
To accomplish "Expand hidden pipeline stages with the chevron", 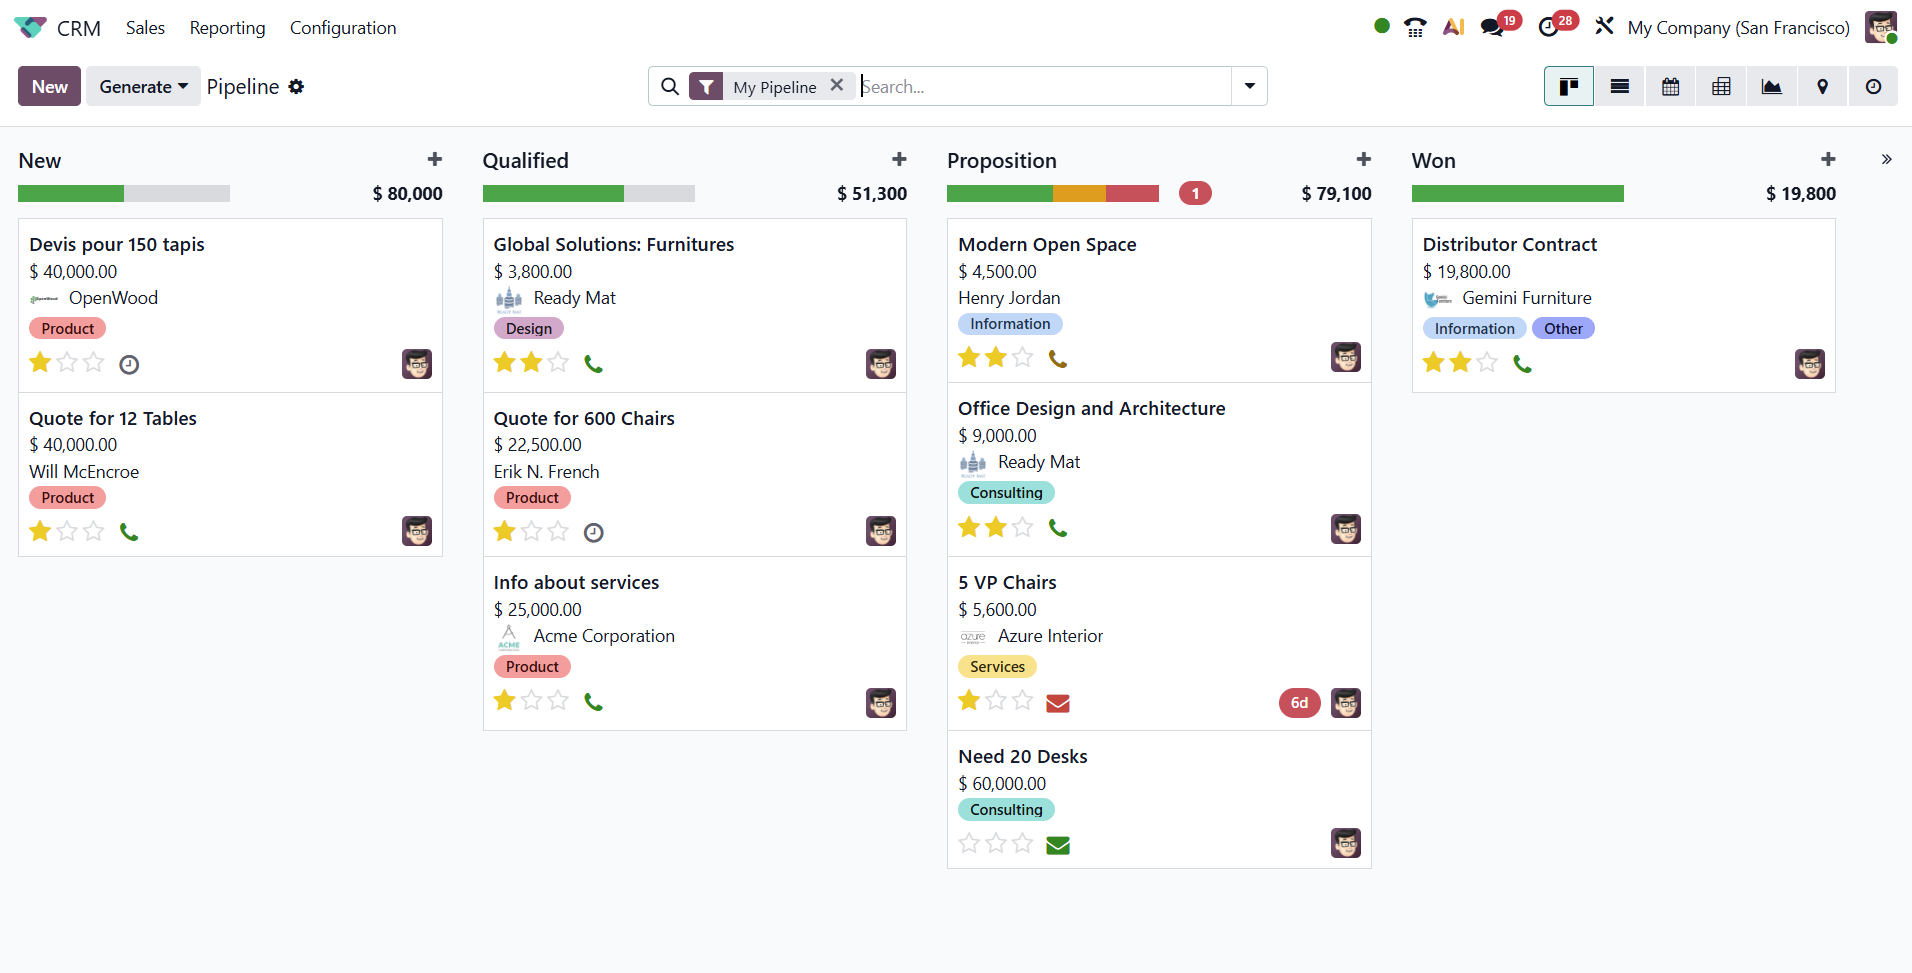I will (x=1887, y=159).
